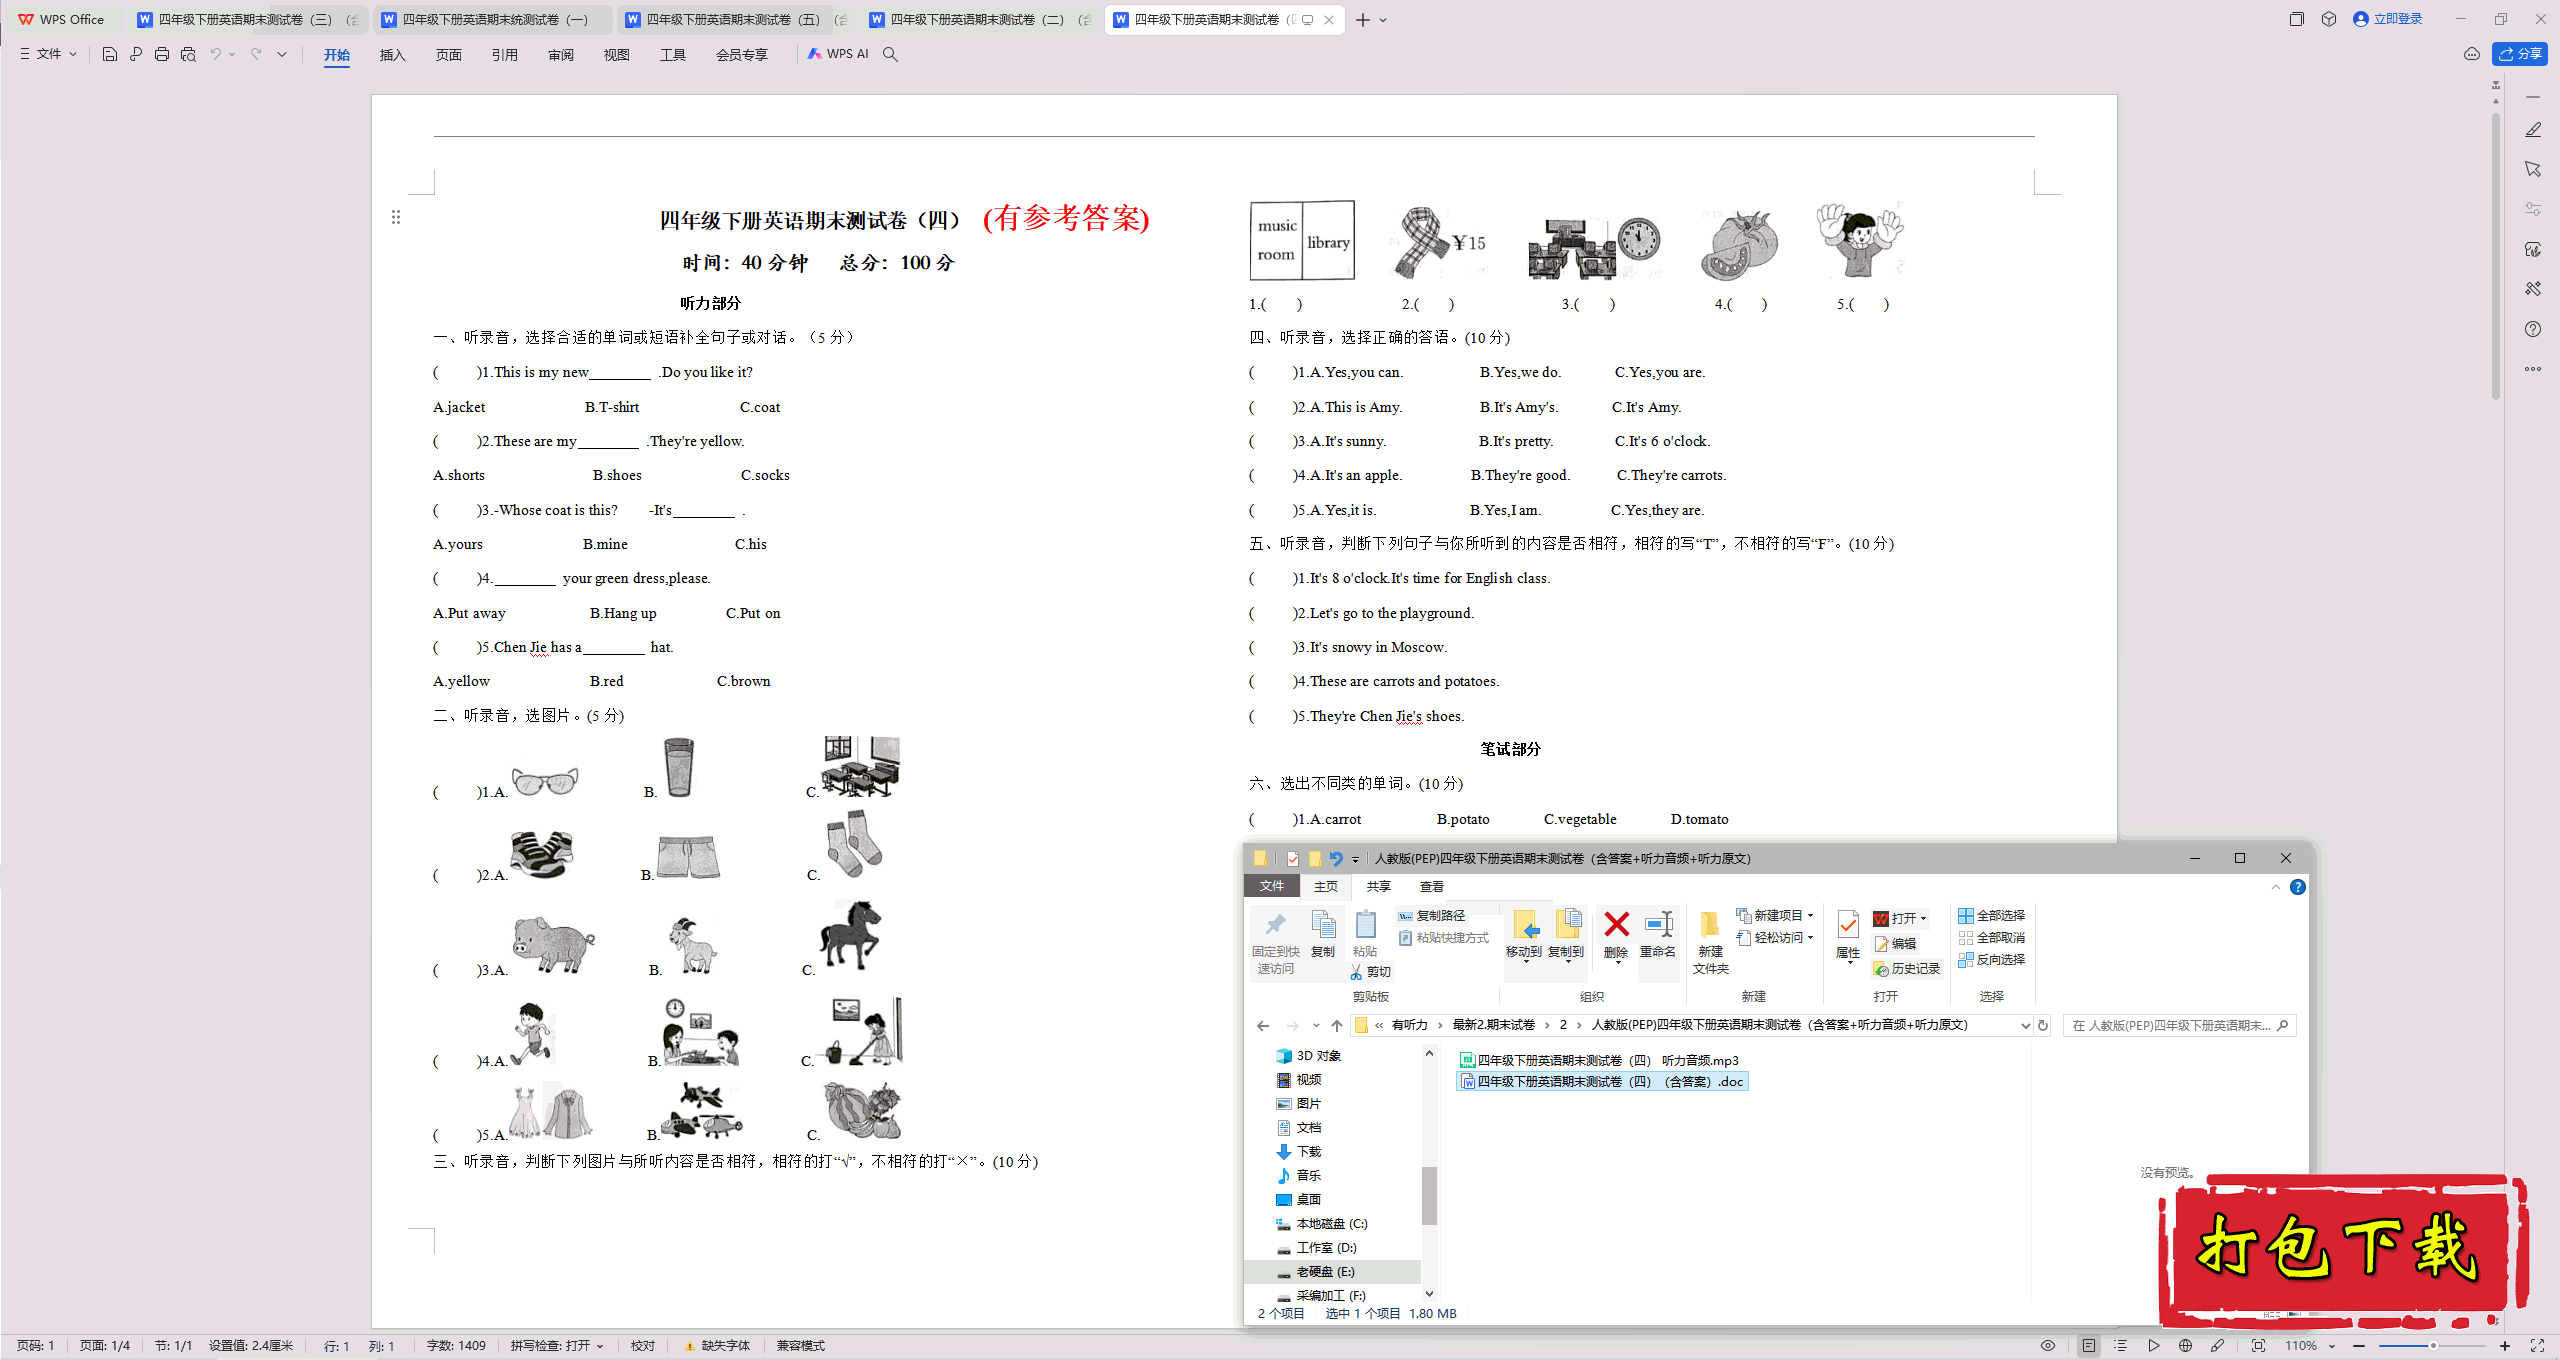
Task: Click the Print icon in WPS toolbar
Action: pyautogui.click(x=162, y=54)
